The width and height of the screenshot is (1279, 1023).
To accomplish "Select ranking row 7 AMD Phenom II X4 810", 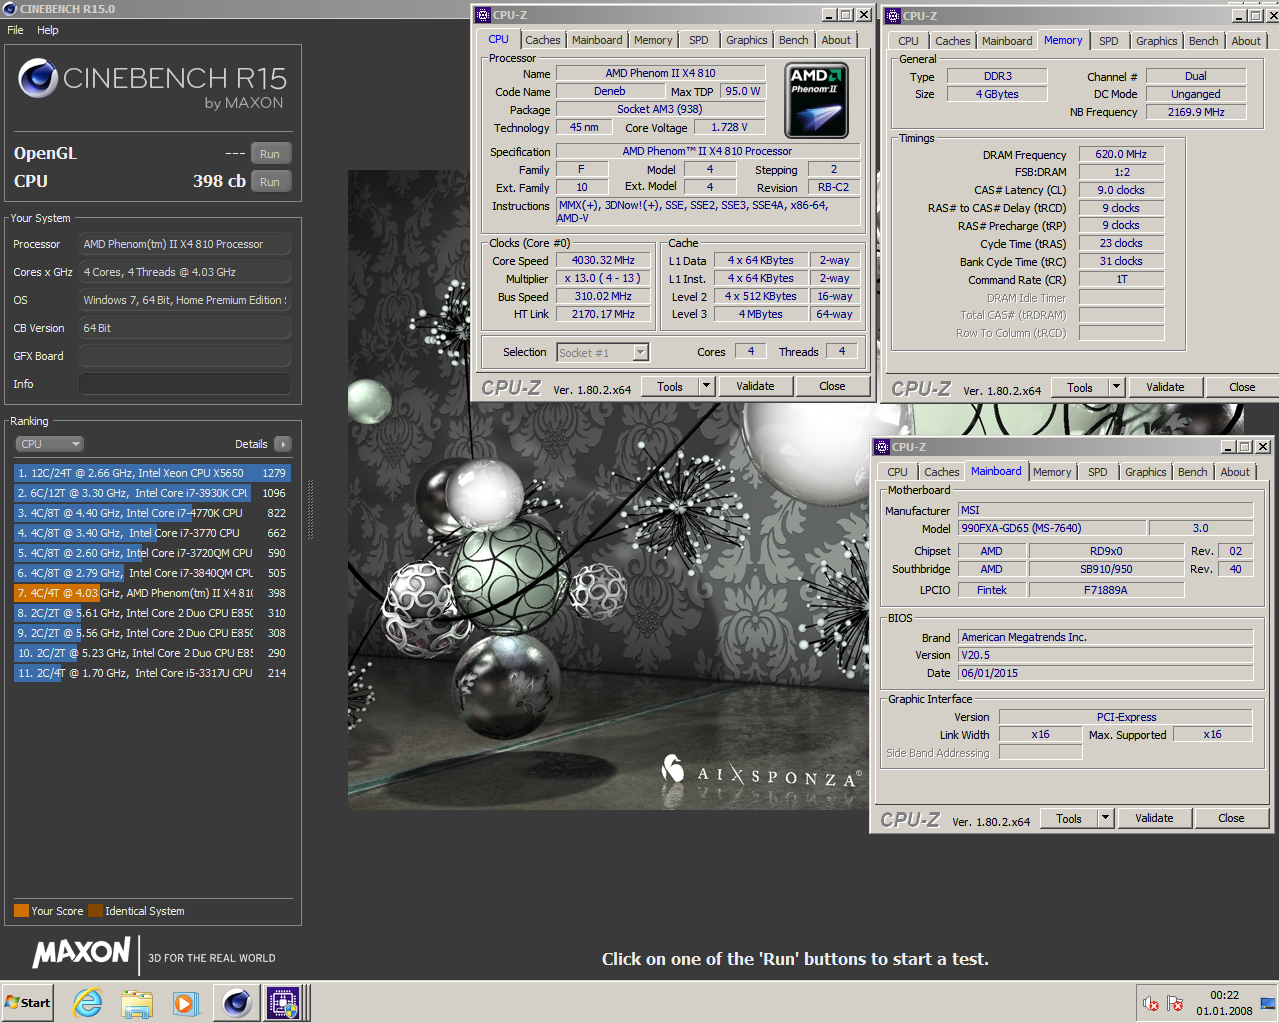I will [152, 593].
